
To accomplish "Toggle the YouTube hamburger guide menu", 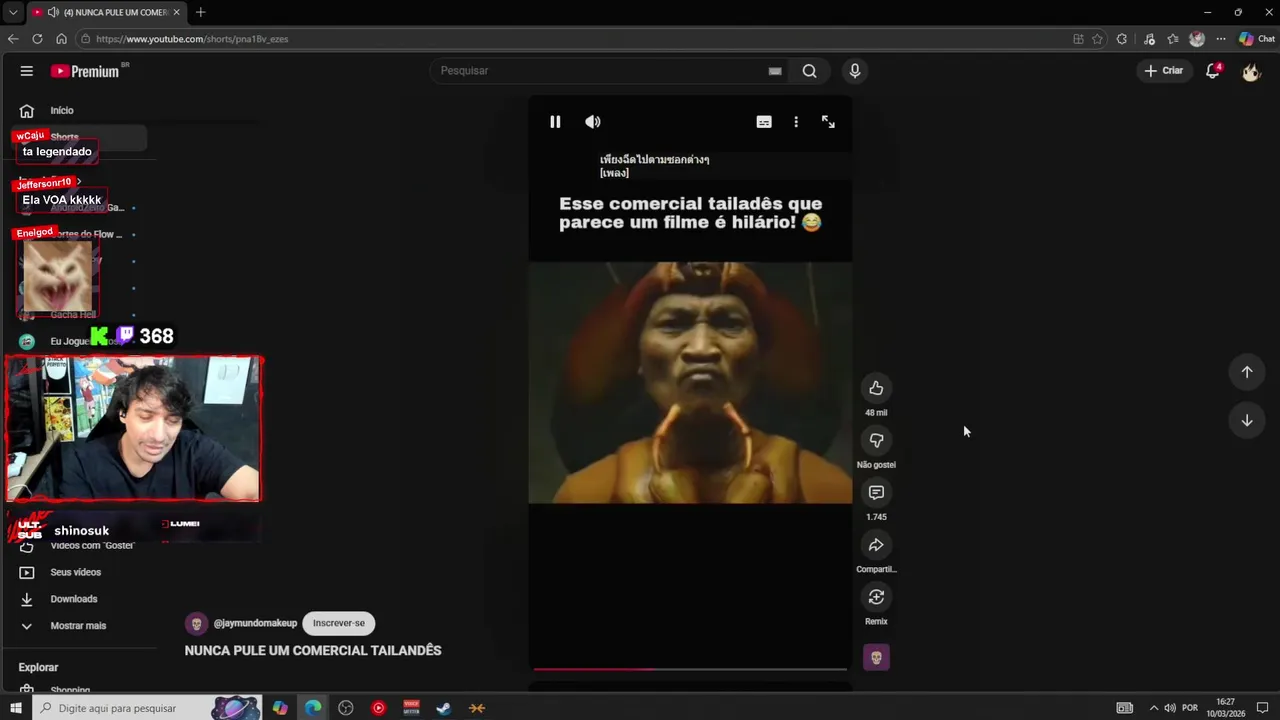I will pyautogui.click(x=27, y=71).
